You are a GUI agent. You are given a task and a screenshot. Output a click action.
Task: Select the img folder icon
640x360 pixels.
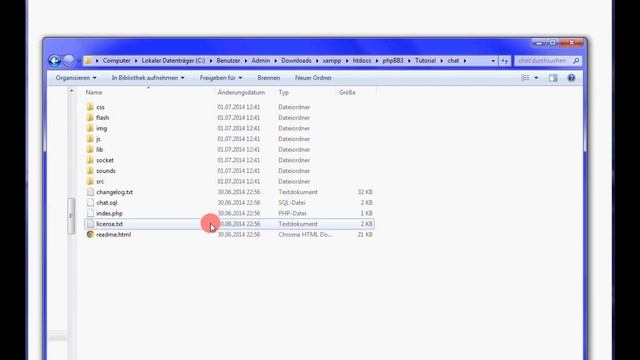pyautogui.click(x=90, y=128)
